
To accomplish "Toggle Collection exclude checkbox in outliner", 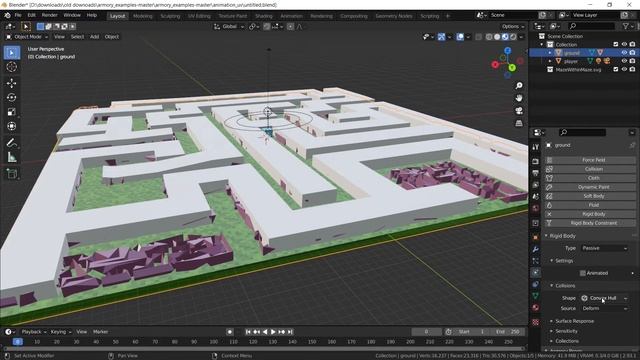I will [x=616, y=44].
